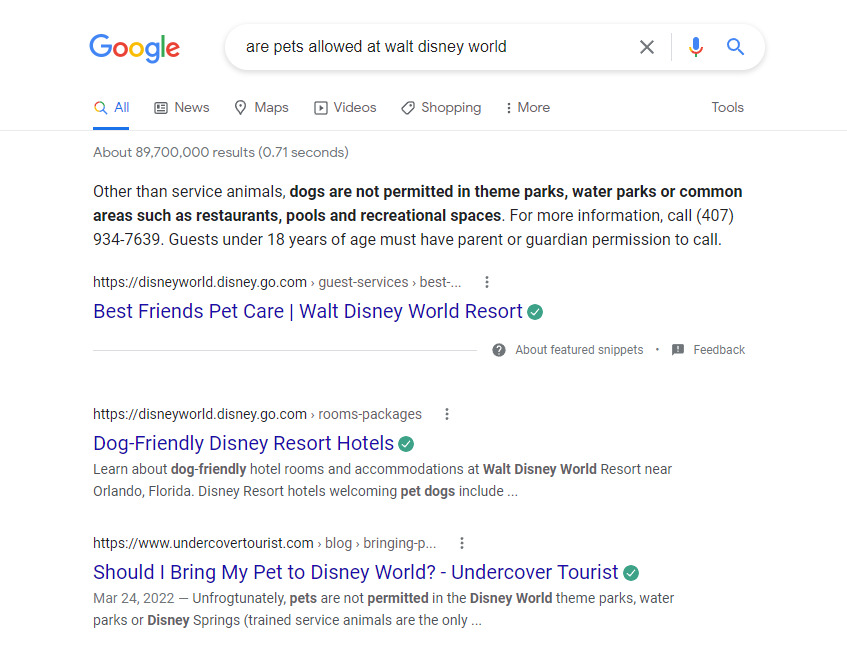Open the Dog-Friendly Disney Resort Hotels link
Screen dimensions: 847x647
pyautogui.click(x=244, y=443)
